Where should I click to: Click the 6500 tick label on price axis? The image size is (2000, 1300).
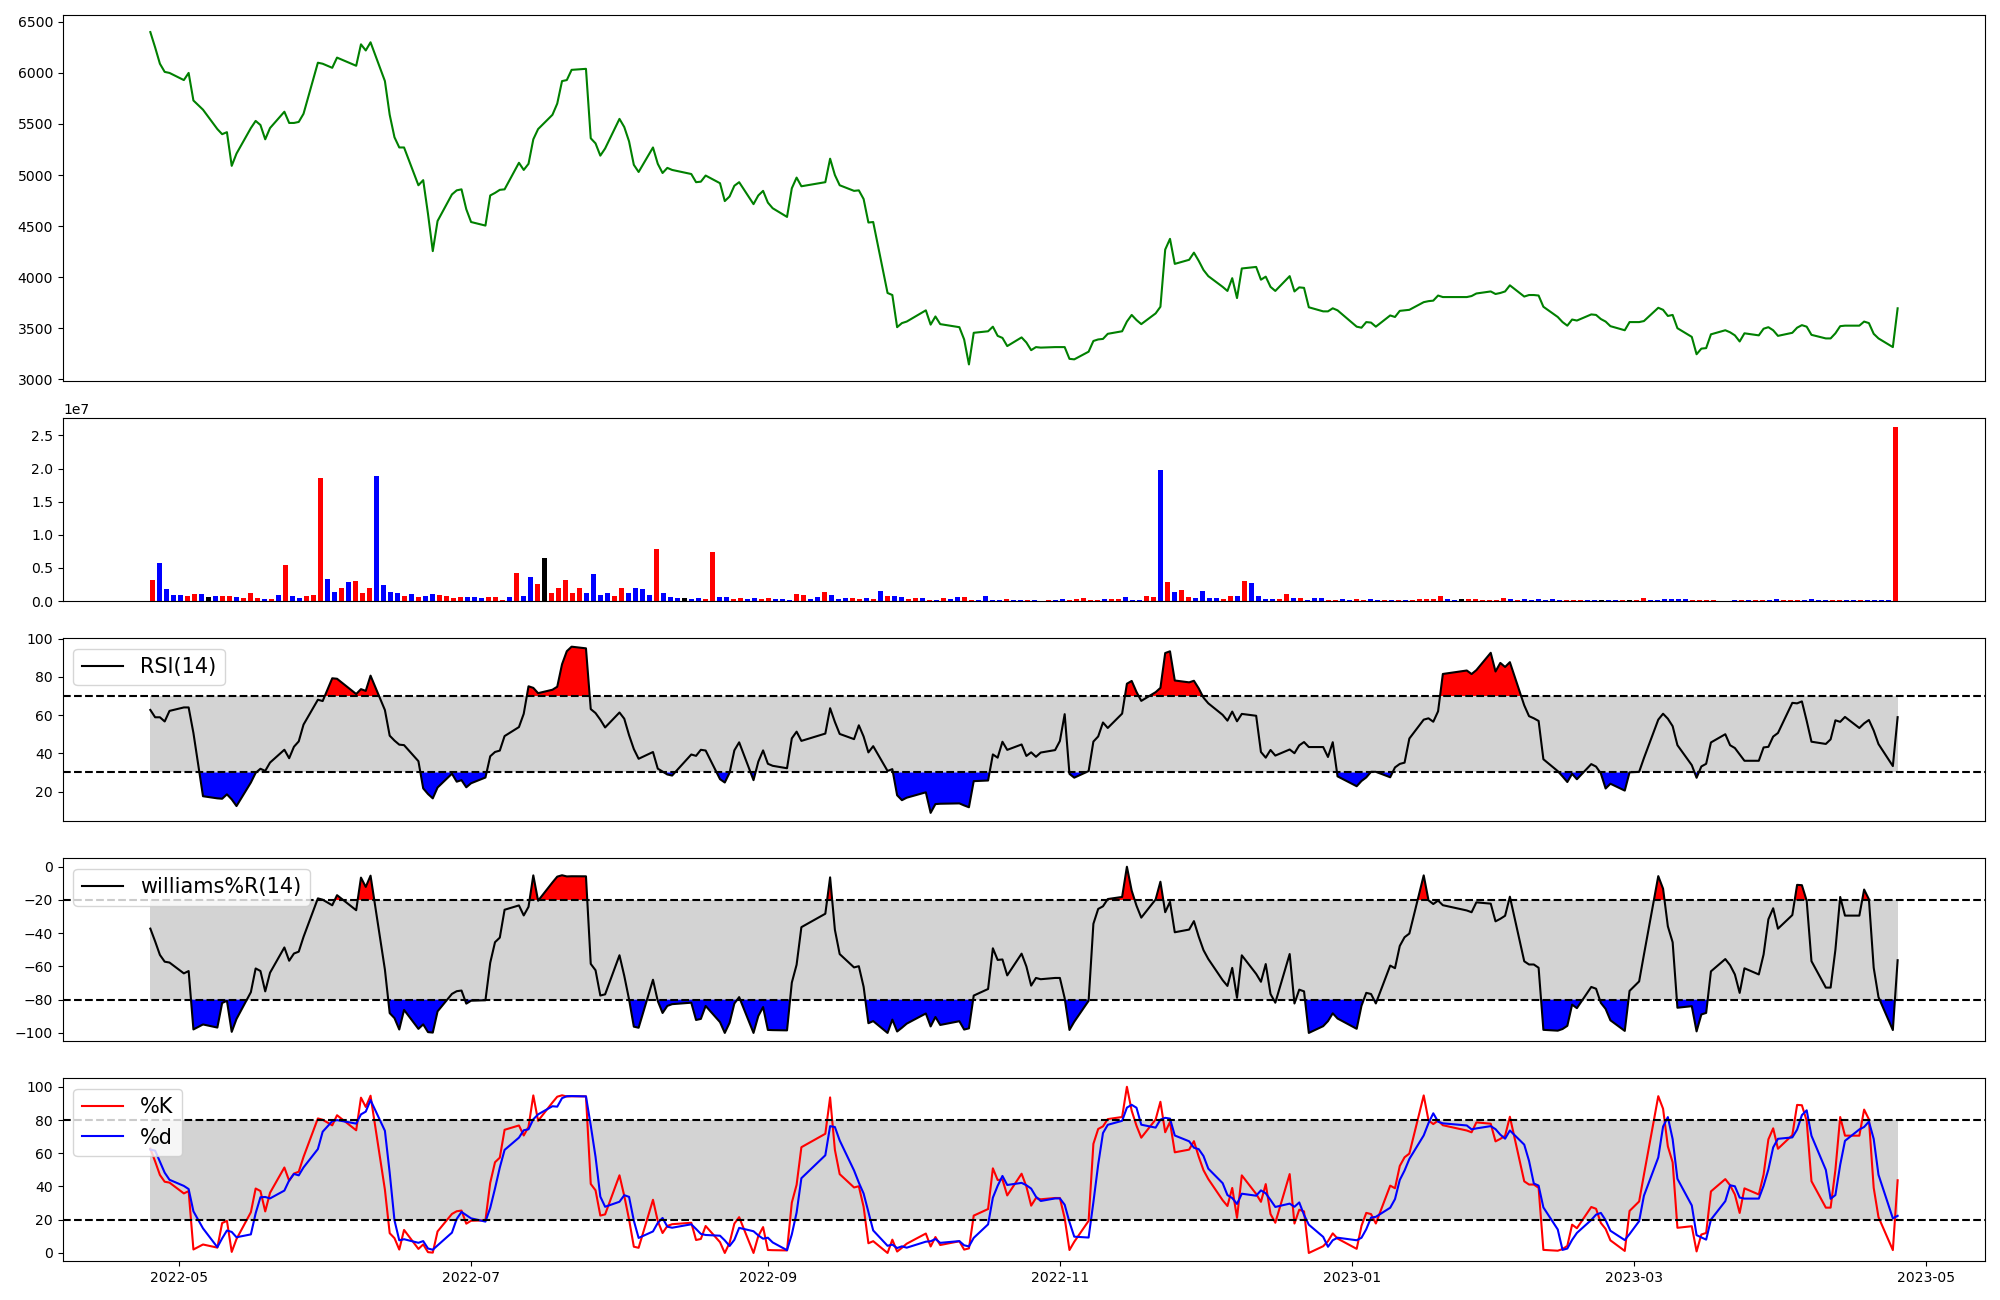[36, 22]
